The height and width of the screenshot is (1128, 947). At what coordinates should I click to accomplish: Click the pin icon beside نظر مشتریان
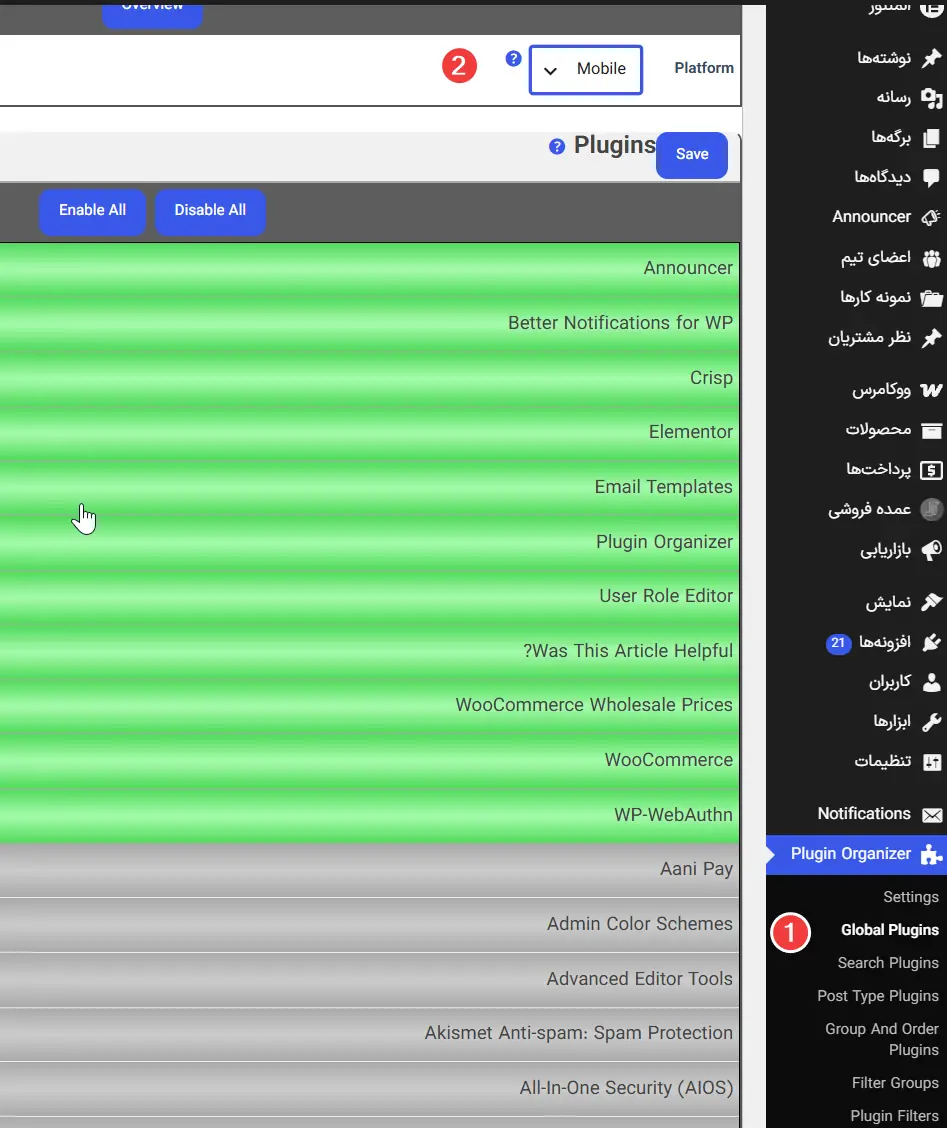(931, 337)
